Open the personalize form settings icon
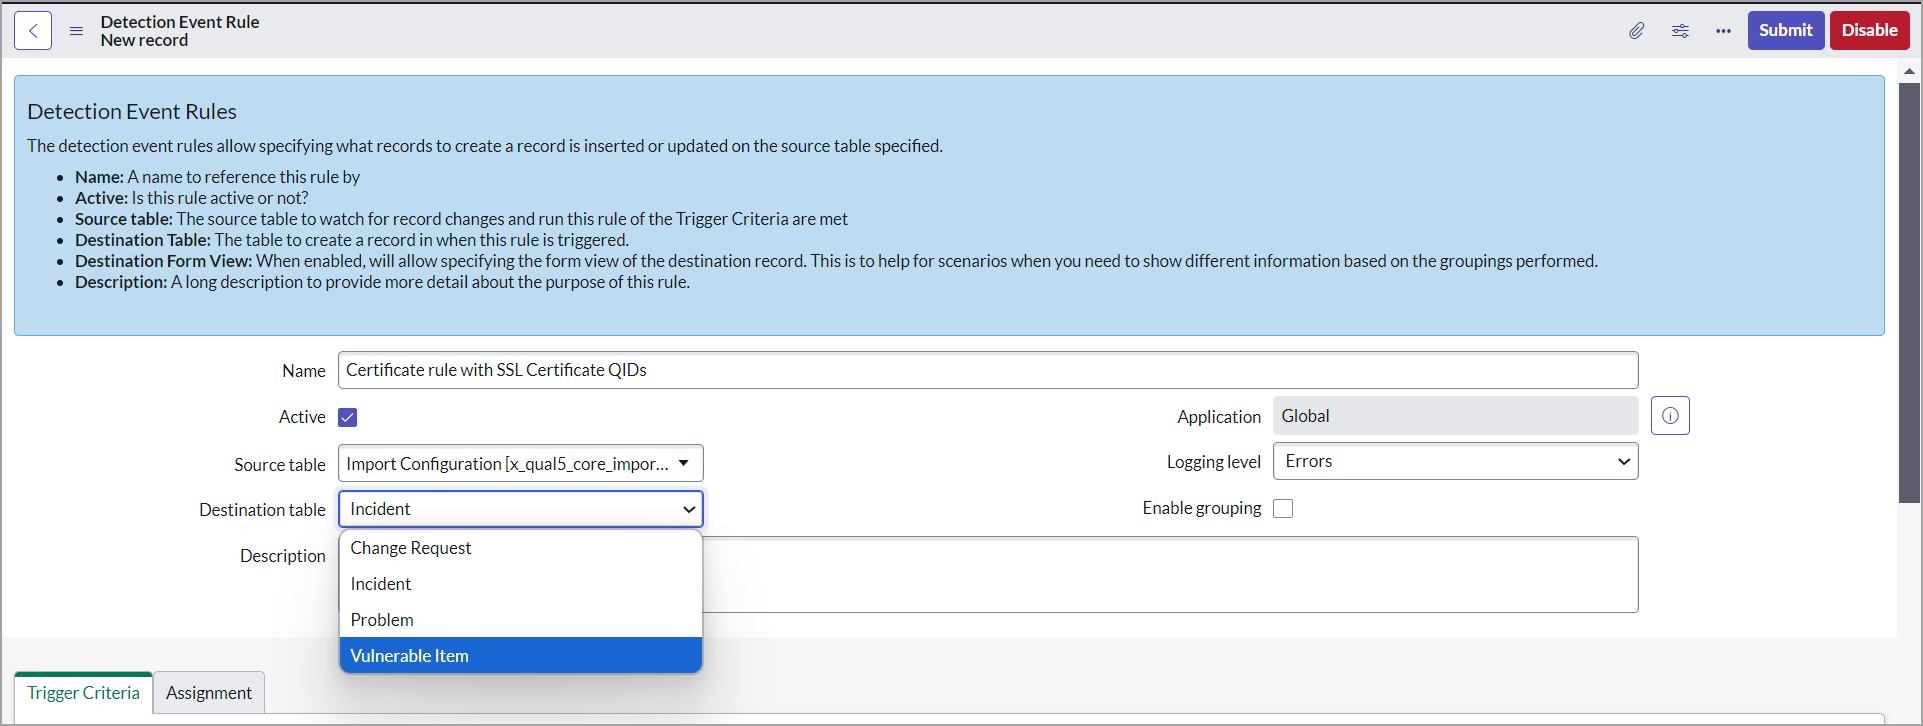 click(1680, 31)
